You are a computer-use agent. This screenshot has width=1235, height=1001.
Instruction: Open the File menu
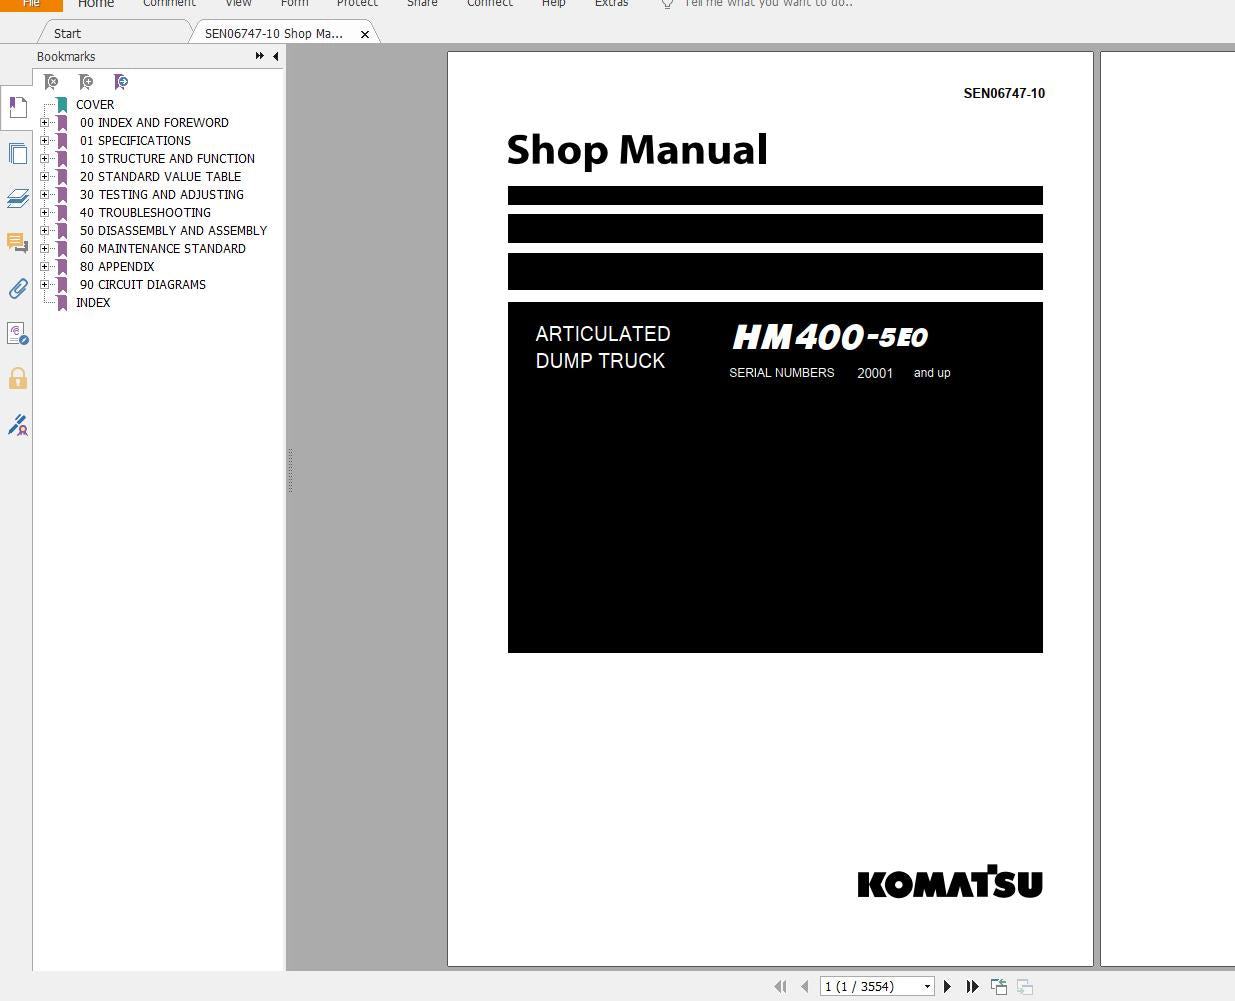pyautogui.click(x=31, y=4)
